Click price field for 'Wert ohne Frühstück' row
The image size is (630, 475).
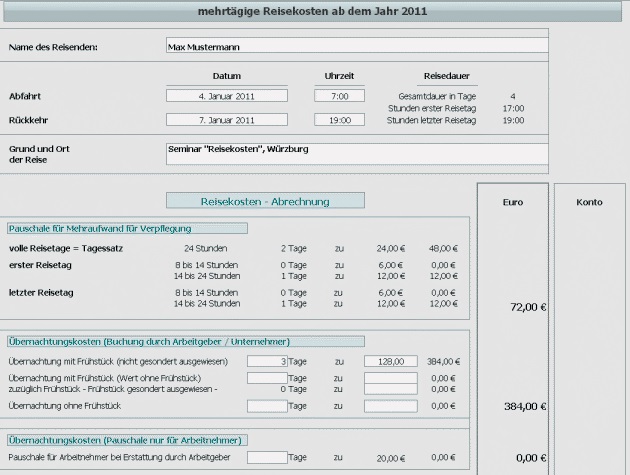[391, 378]
